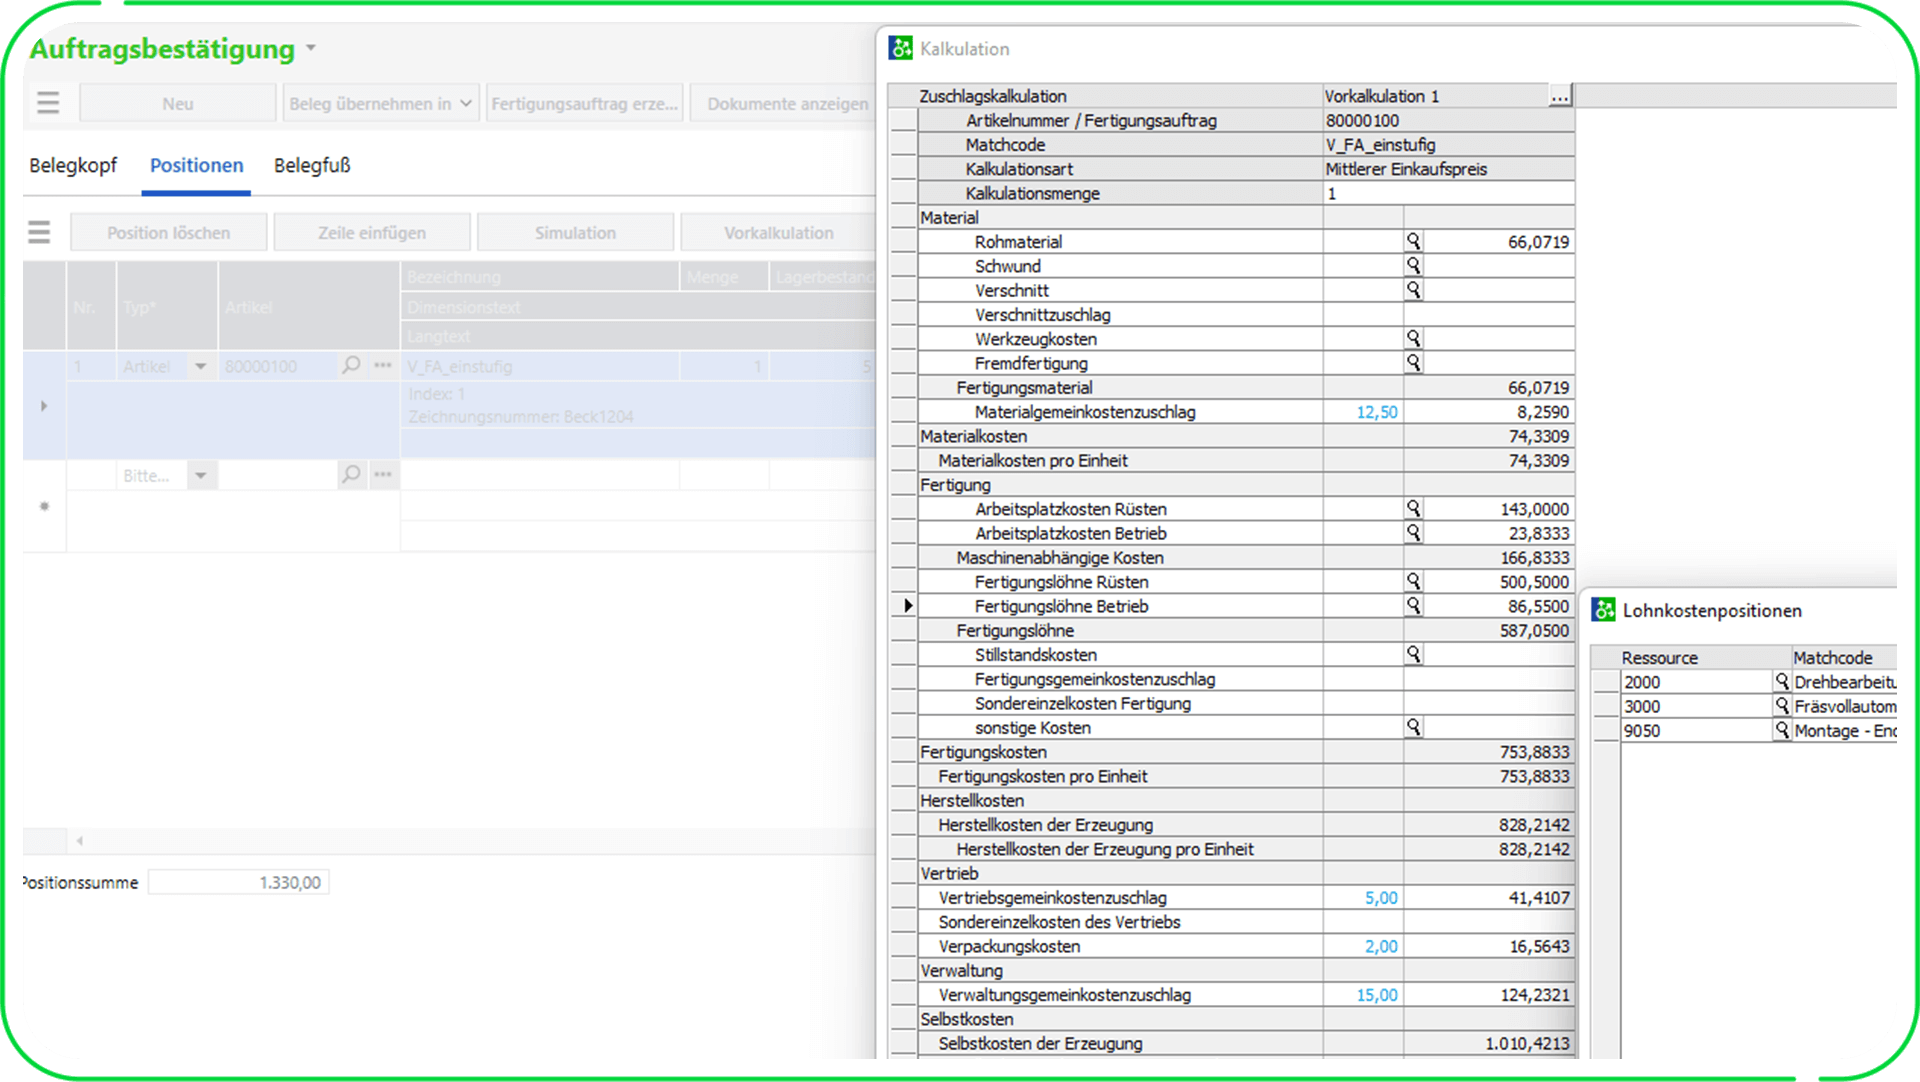Screen dimensions: 1920x1082
Task: Click the Montage matchcode for resource 9050
Action: [1845, 730]
